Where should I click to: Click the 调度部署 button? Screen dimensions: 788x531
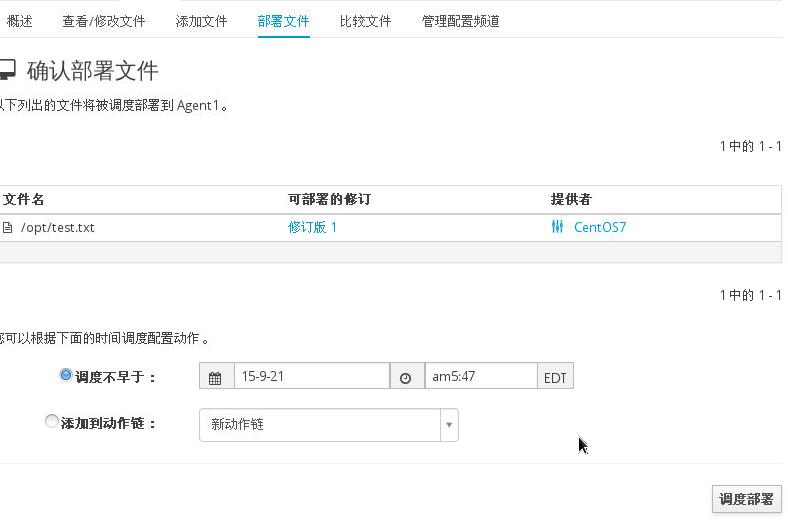point(746,499)
